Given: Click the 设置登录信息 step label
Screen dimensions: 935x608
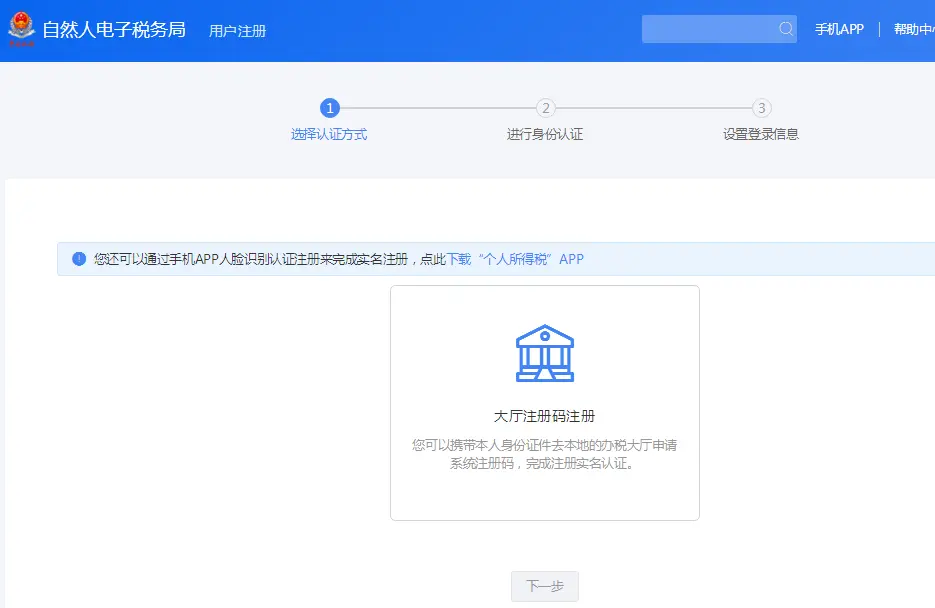Looking at the screenshot, I should click(761, 134).
